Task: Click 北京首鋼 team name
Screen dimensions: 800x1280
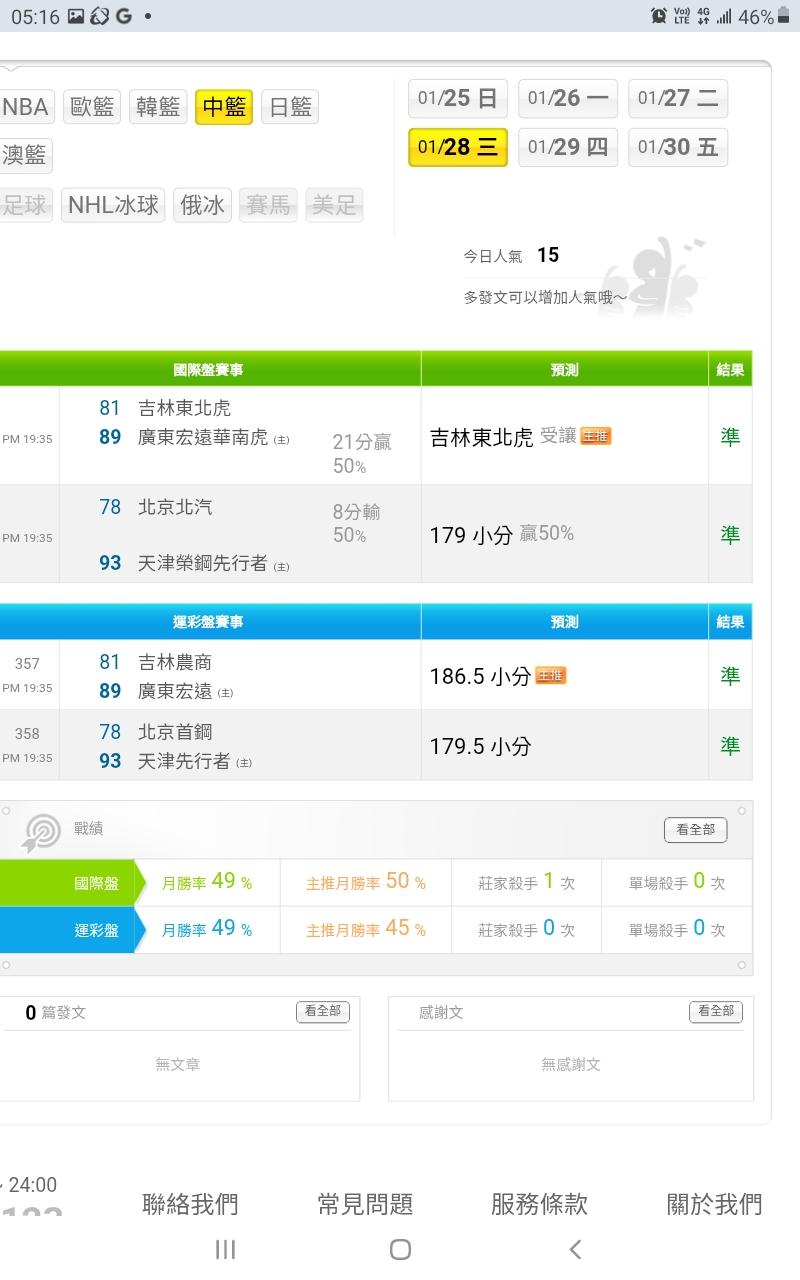Action: point(175,732)
